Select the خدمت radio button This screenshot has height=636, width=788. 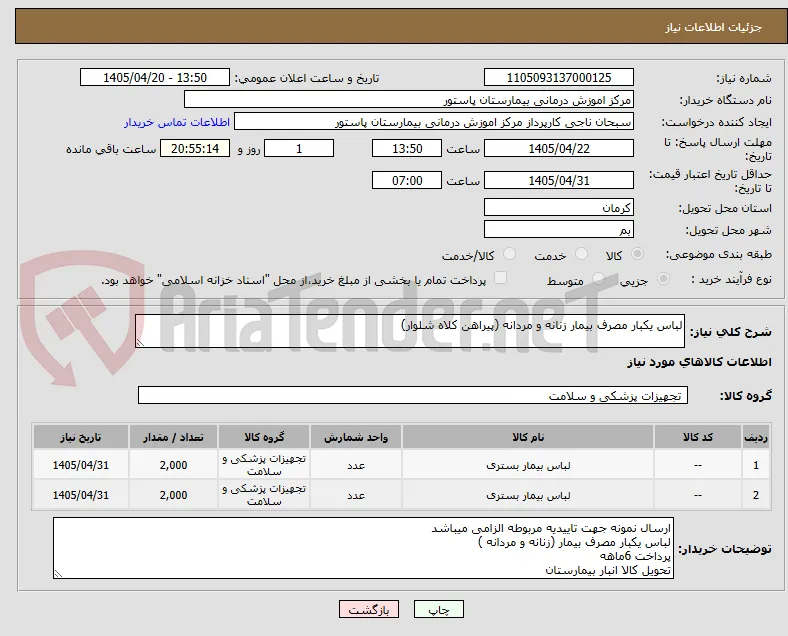[581, 254]
